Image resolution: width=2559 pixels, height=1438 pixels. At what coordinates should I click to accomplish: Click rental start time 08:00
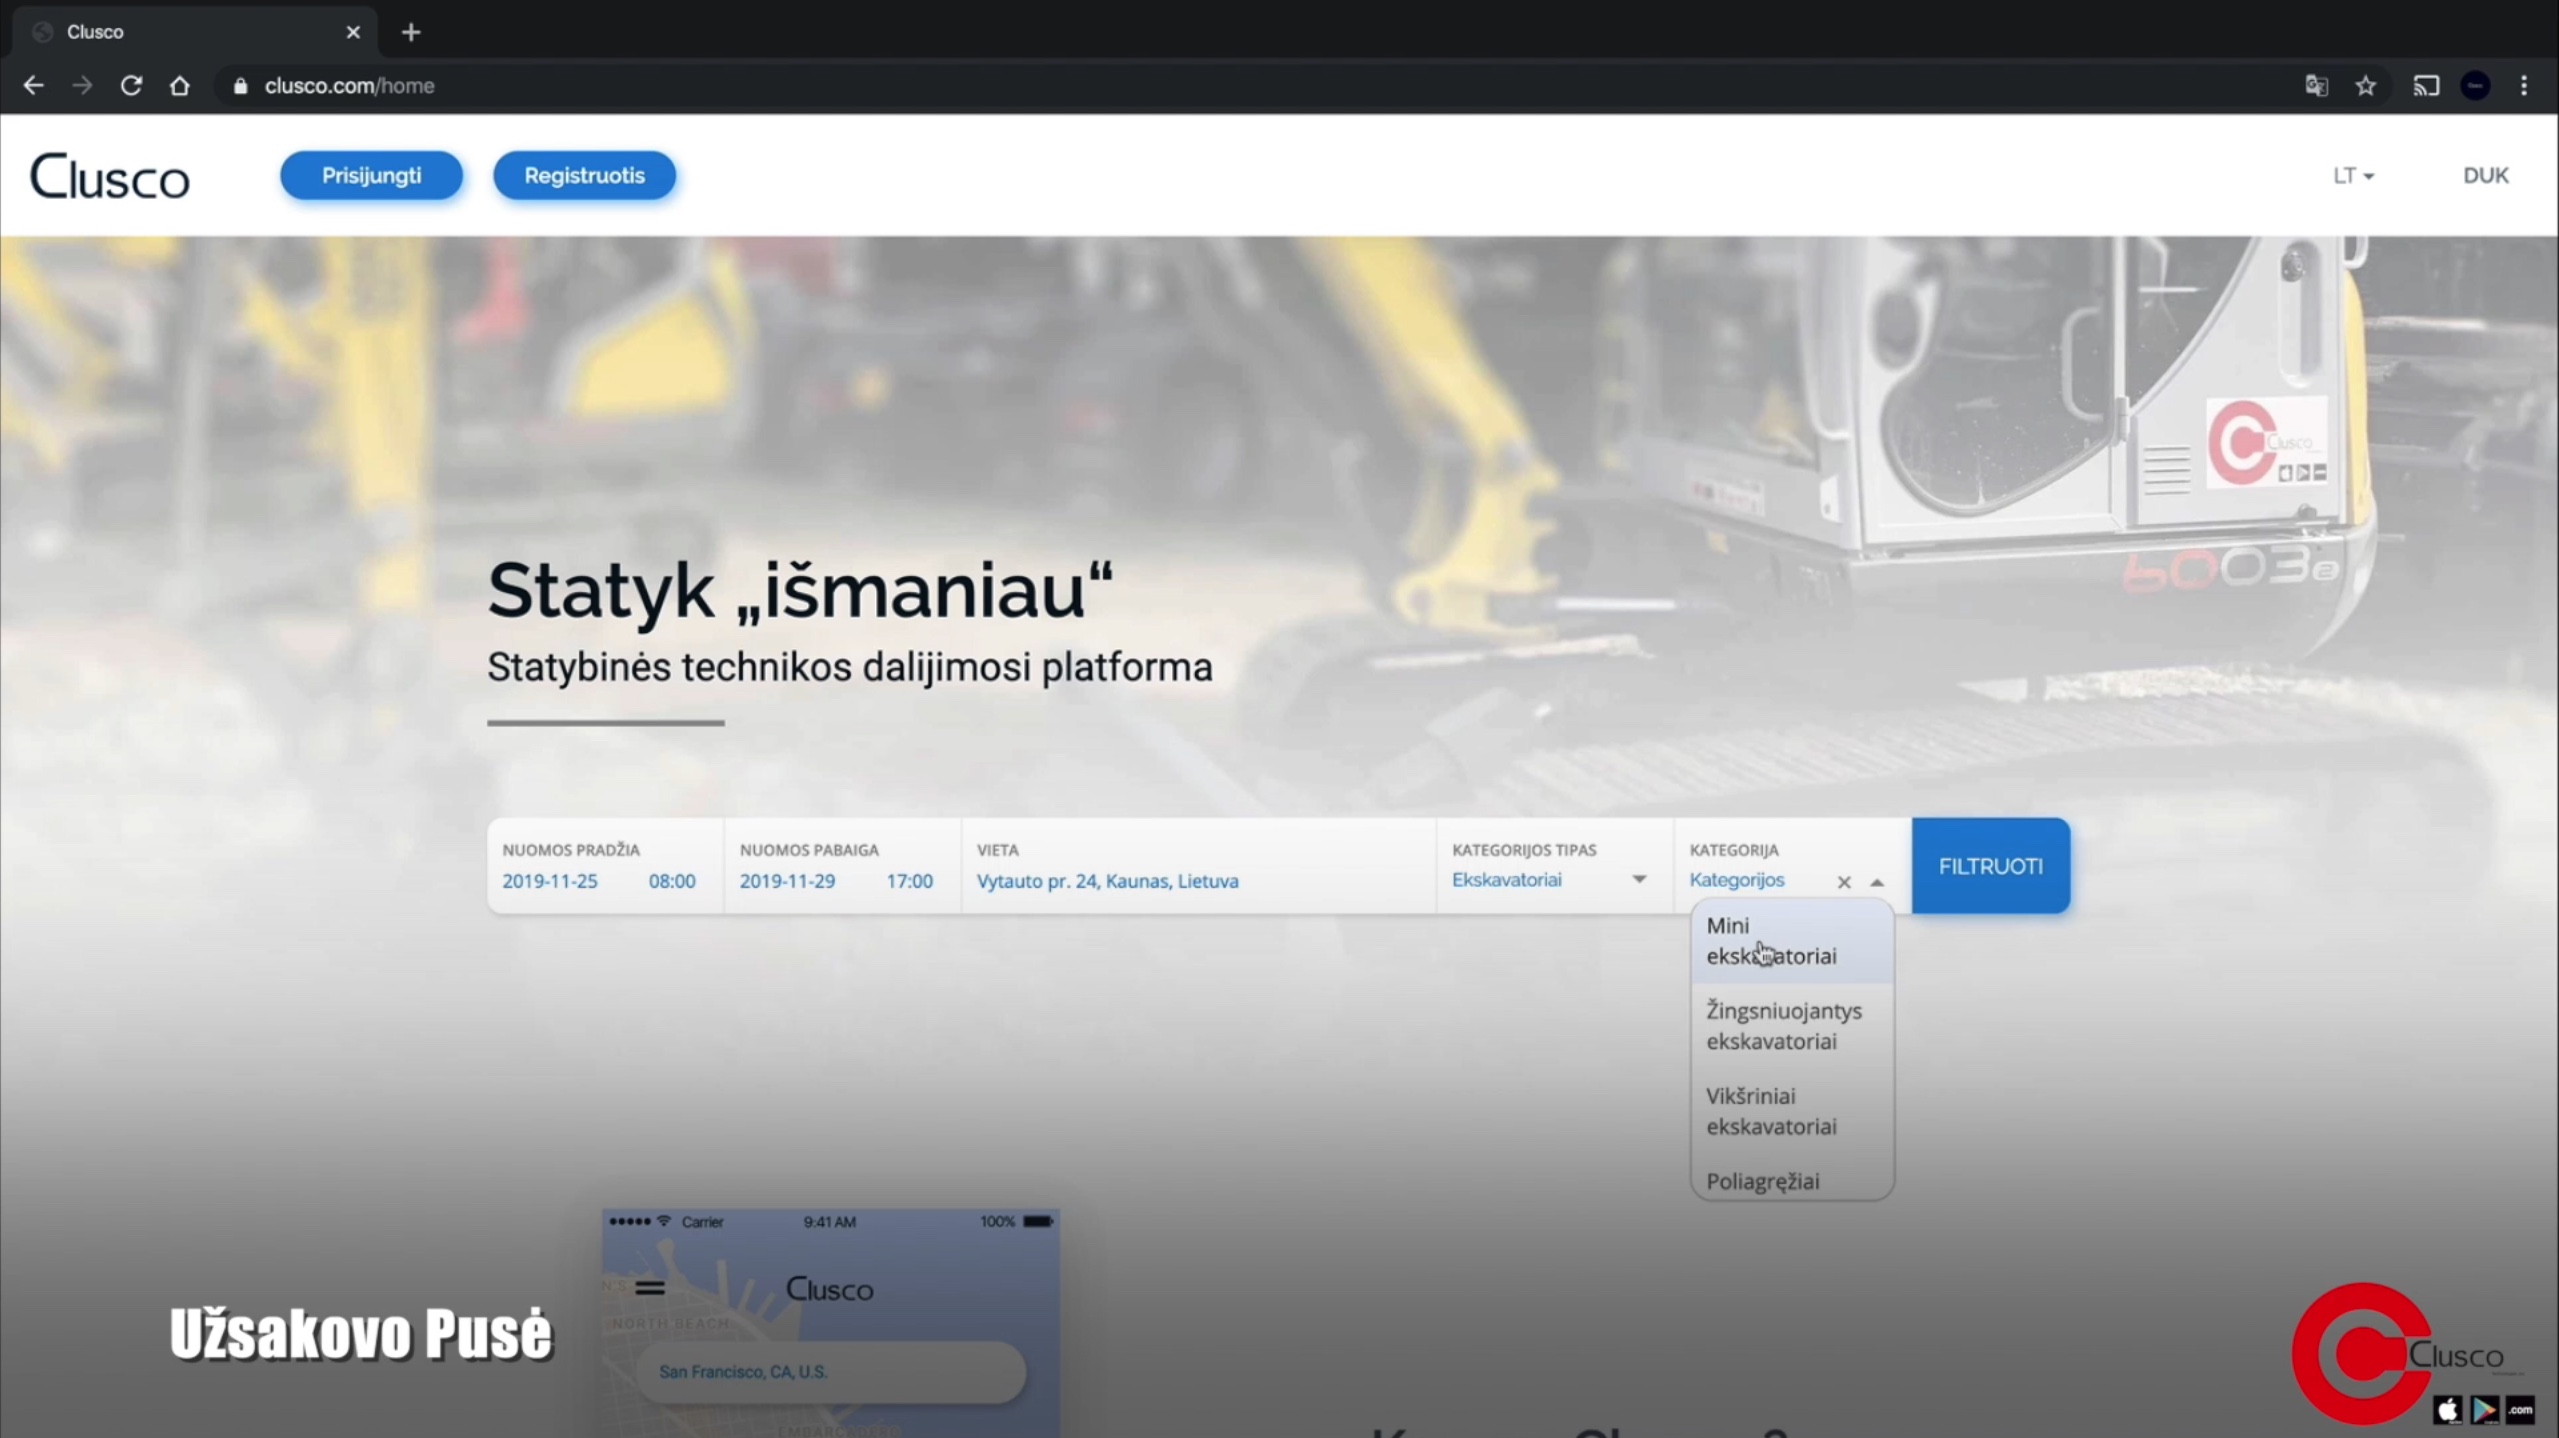pos(672,881)
